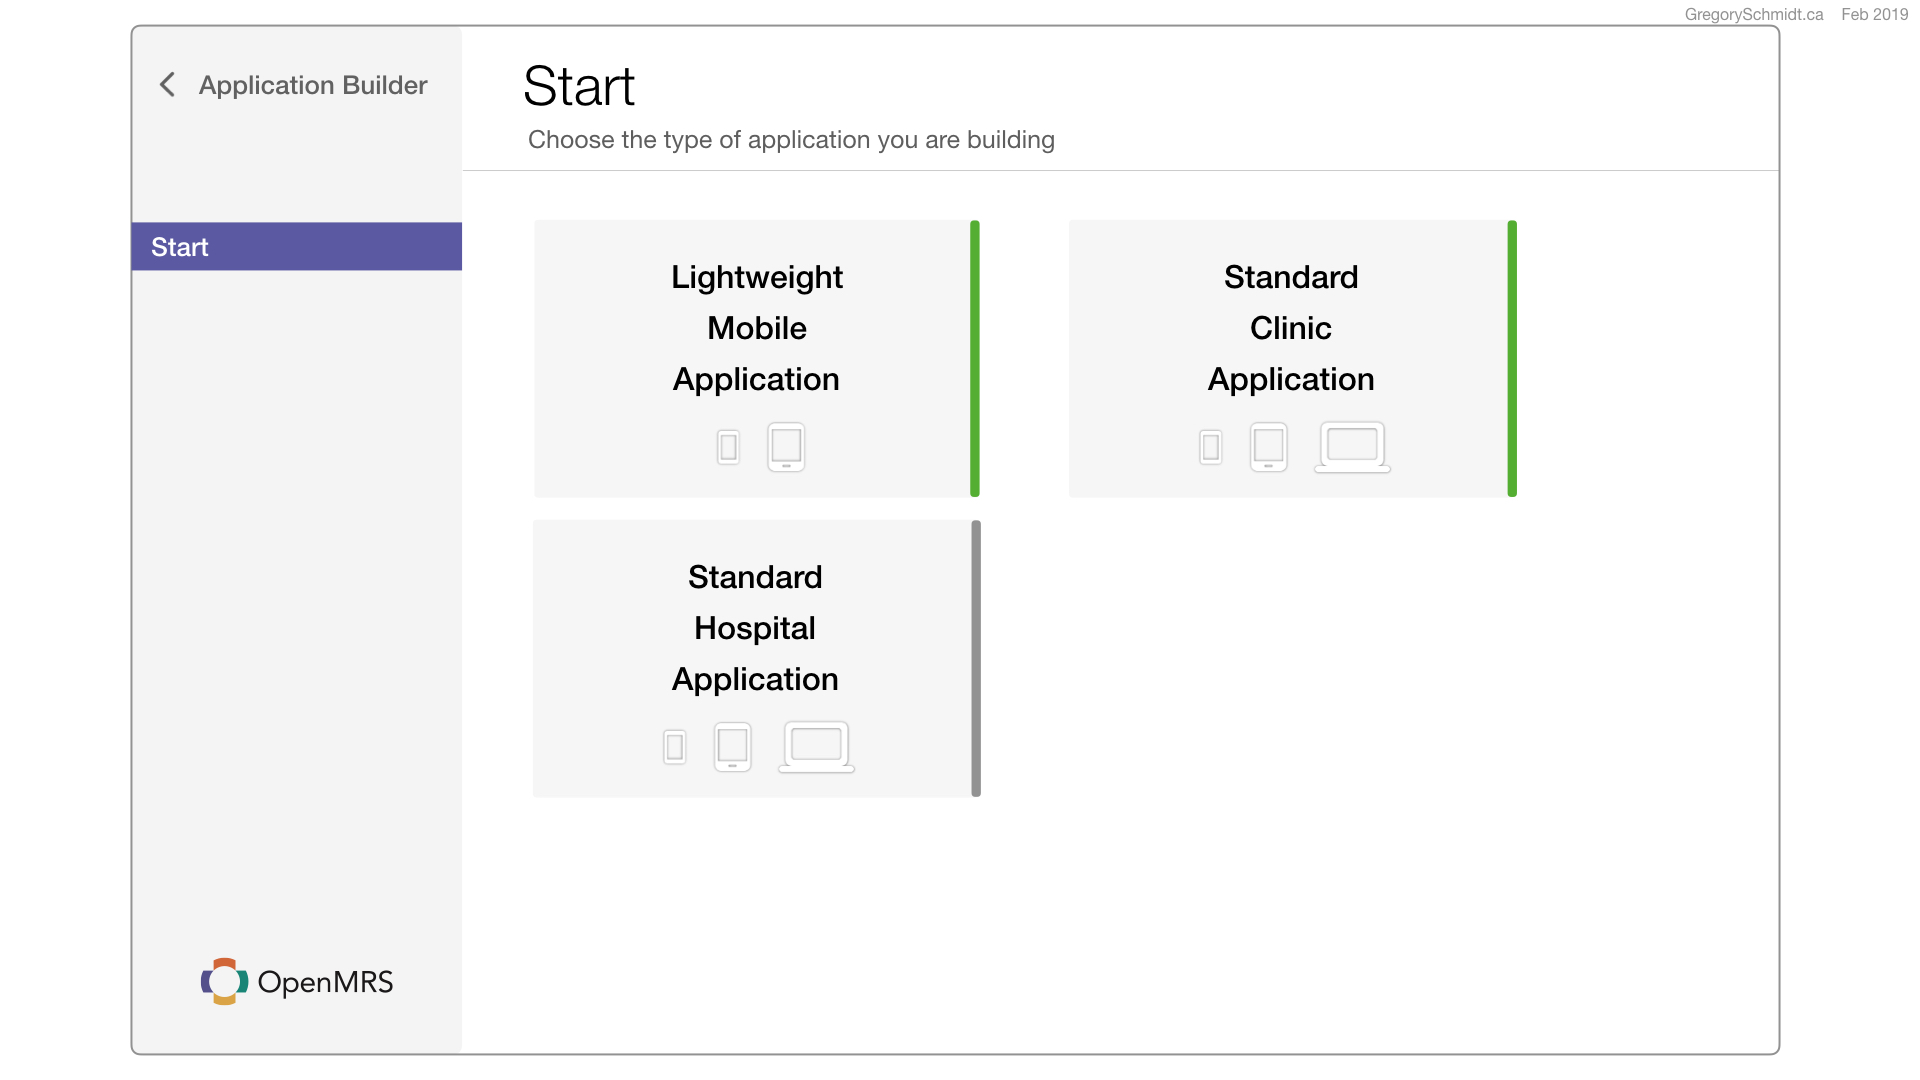Click the tablet icon in Standard Hospital card
Viewport: 1920px width, 1080px height.
tap(732, 746)
